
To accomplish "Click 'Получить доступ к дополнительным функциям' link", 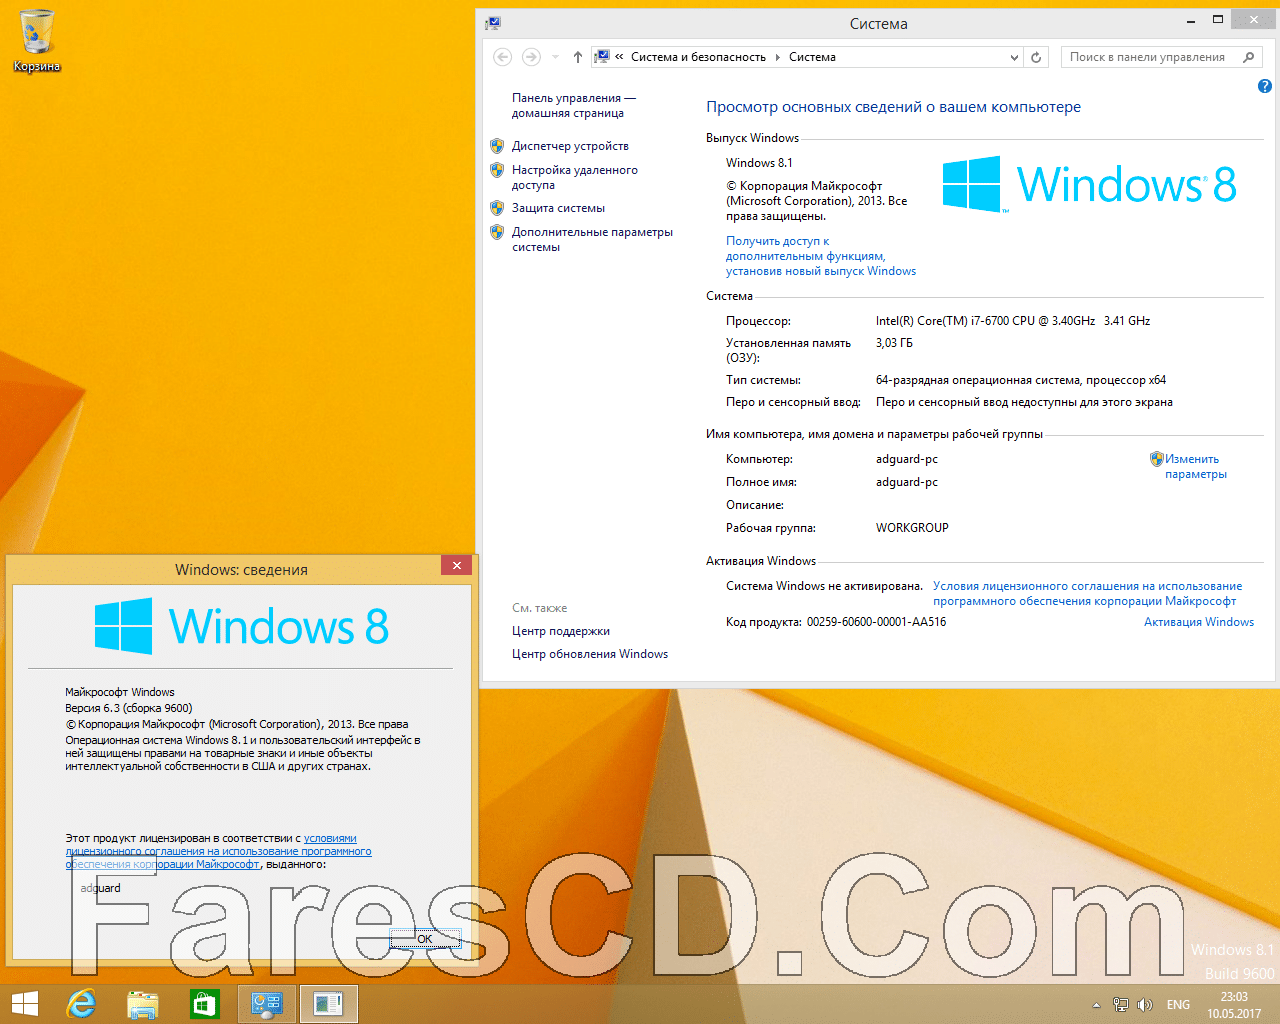I will 821,256.
